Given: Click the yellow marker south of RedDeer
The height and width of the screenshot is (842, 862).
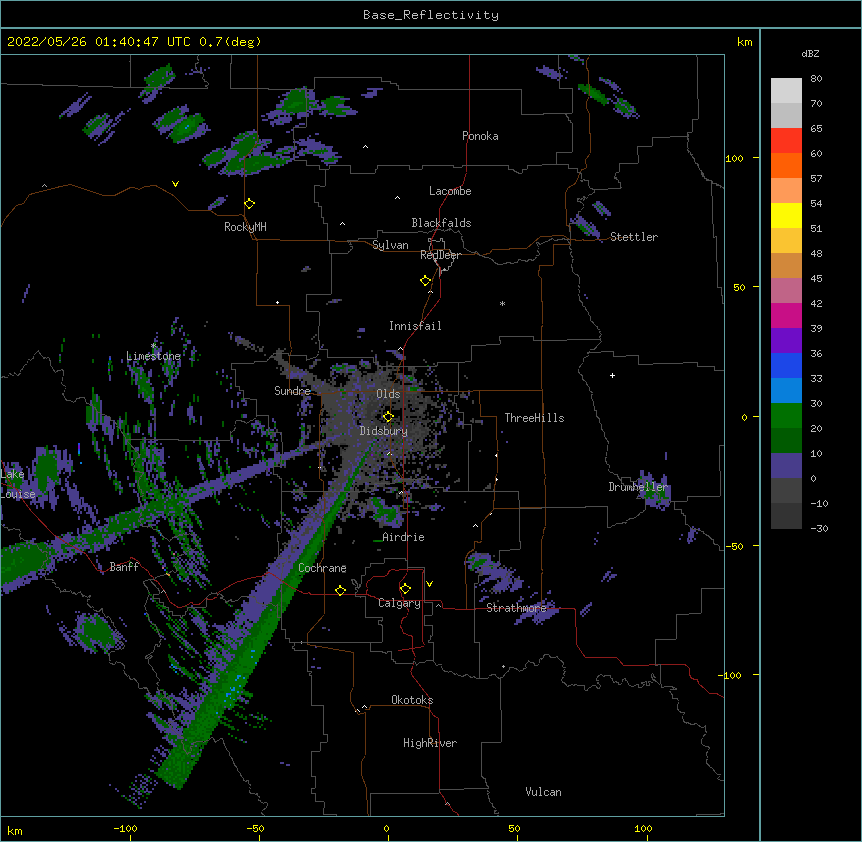Looking at the screenshot, I should coord(426,281).
